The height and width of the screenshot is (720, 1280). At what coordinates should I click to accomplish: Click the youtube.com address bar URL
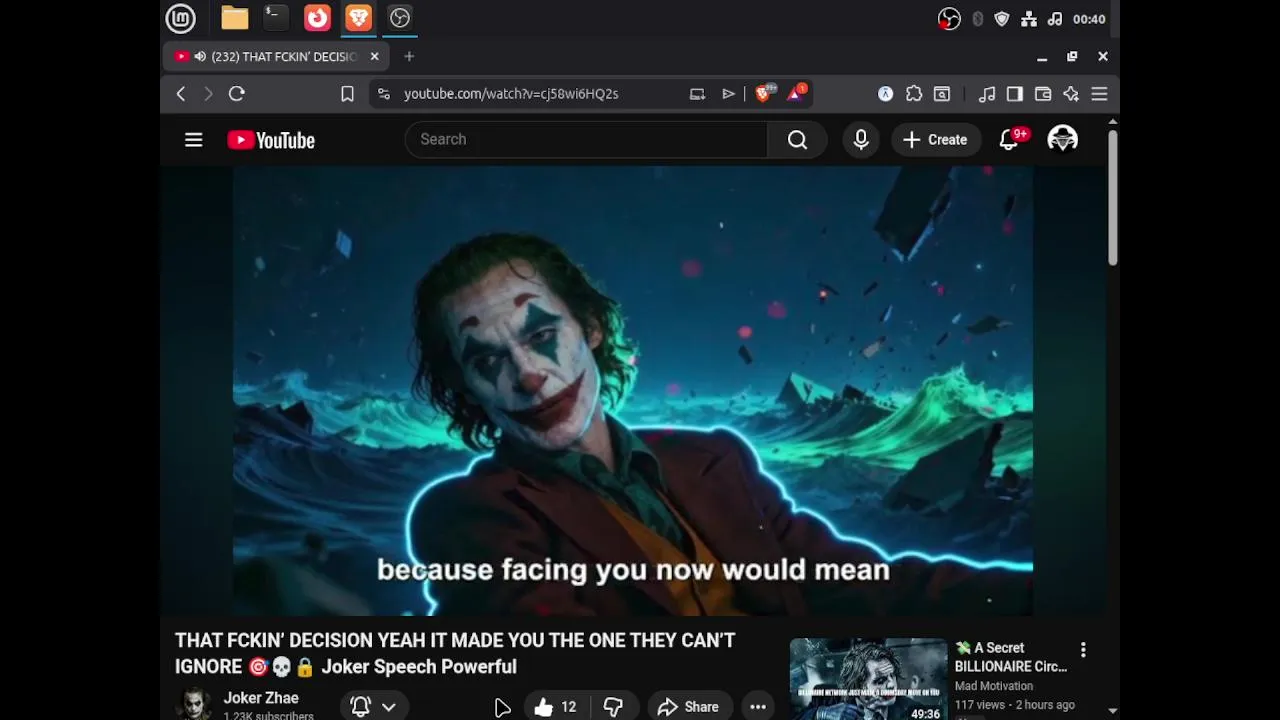(511, 94)
